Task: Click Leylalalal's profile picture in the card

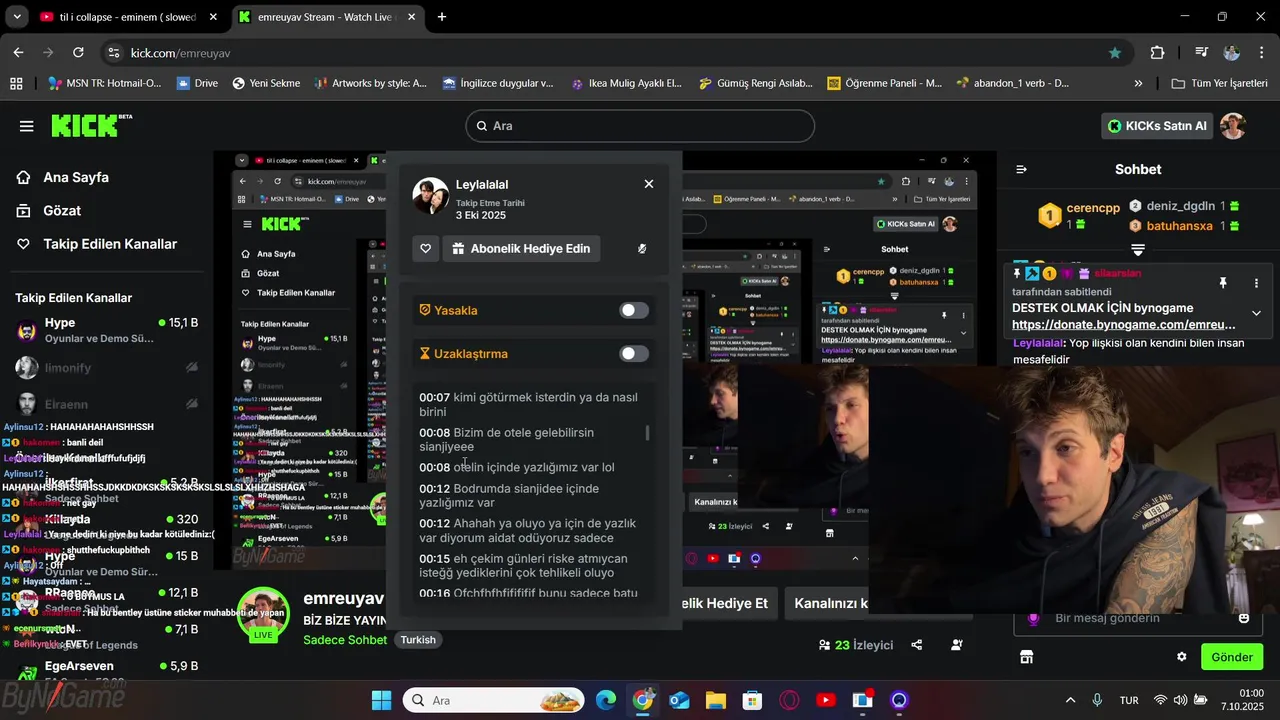Action: pos(431,196)
